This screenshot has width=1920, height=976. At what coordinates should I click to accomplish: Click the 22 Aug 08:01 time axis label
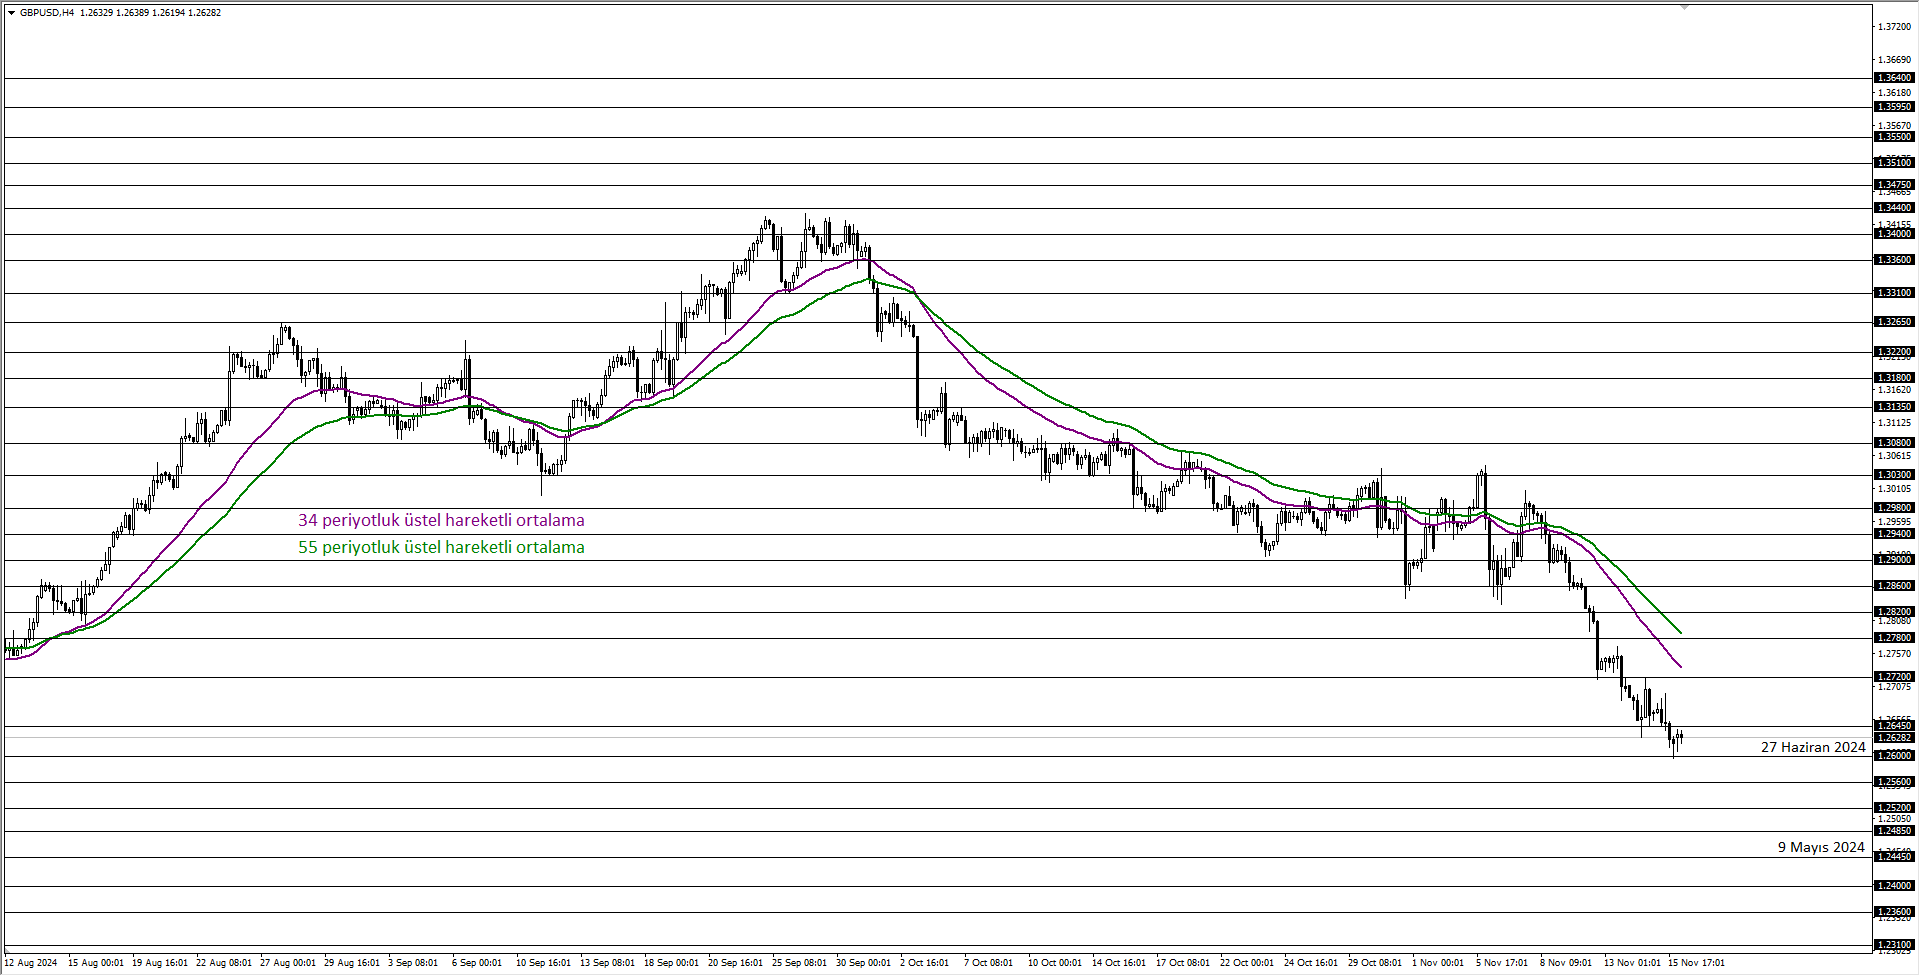pyautogui.click(x=224, y=963)
